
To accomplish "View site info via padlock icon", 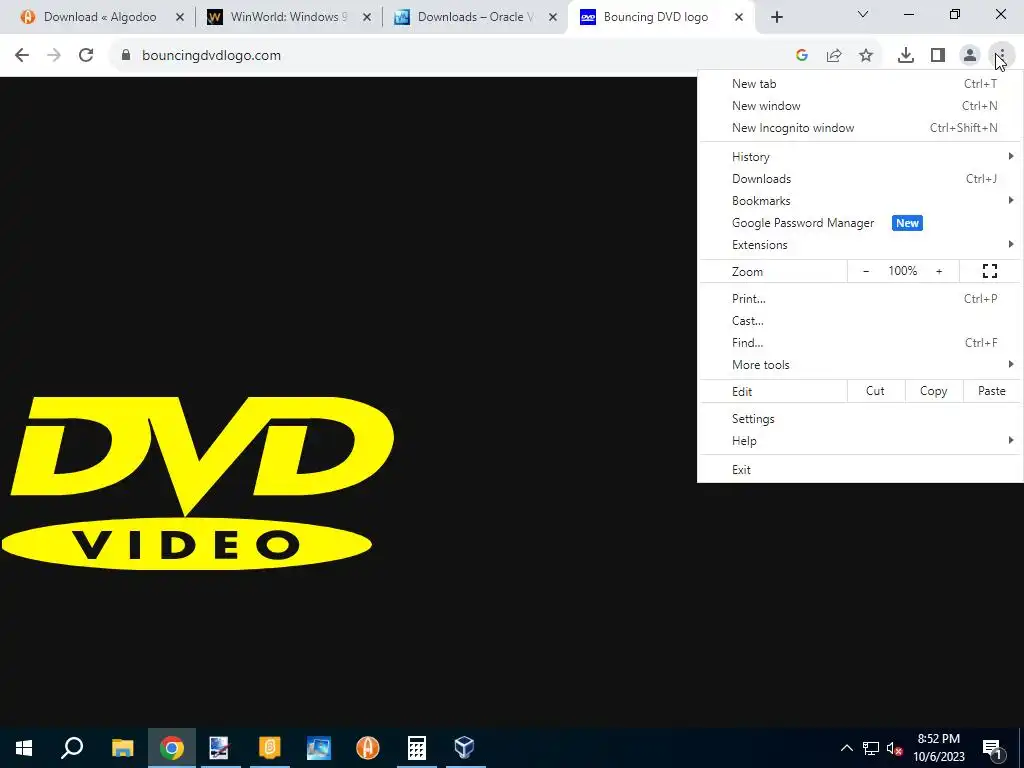I will click(x=126, y=56).
